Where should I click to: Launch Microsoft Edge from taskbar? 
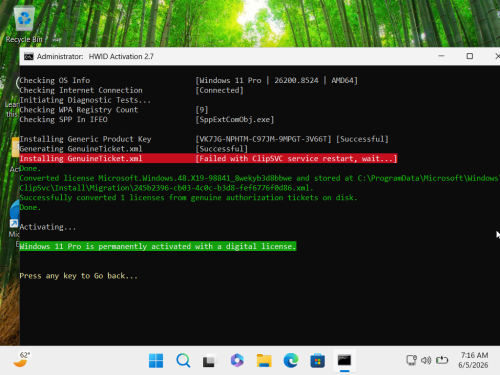point(291,361)
